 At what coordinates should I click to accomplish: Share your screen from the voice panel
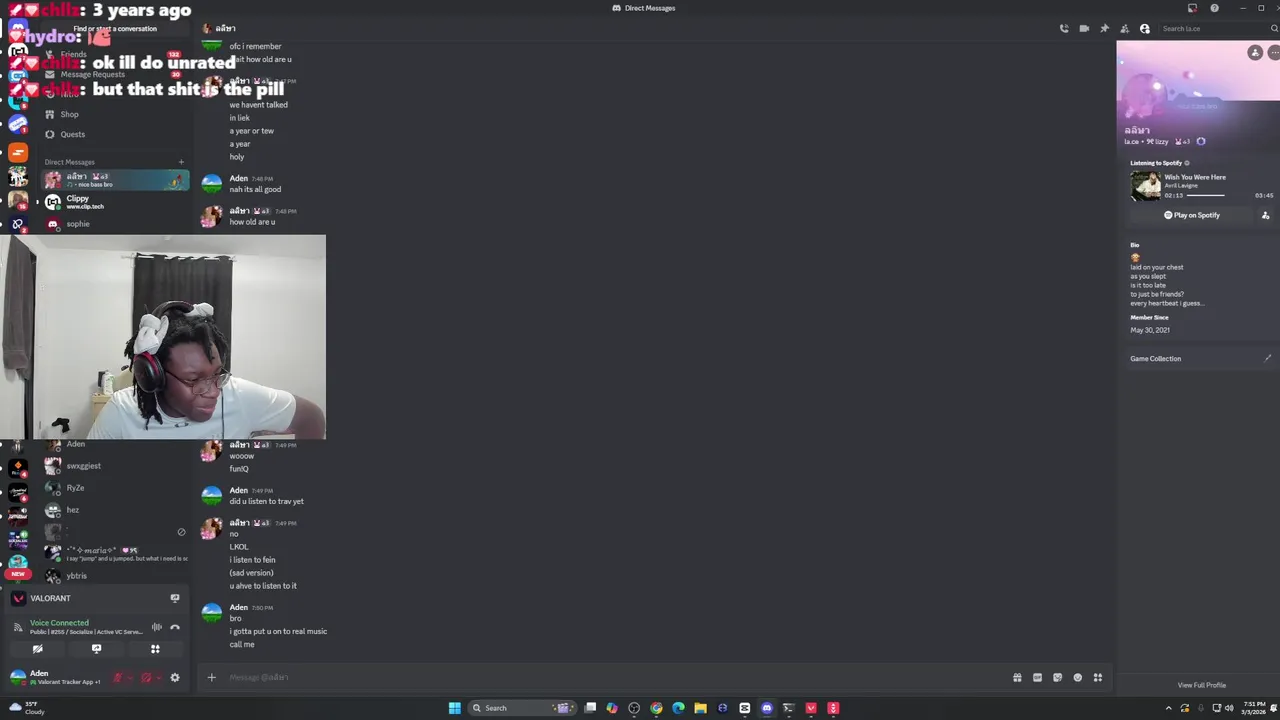coord(96,649)
